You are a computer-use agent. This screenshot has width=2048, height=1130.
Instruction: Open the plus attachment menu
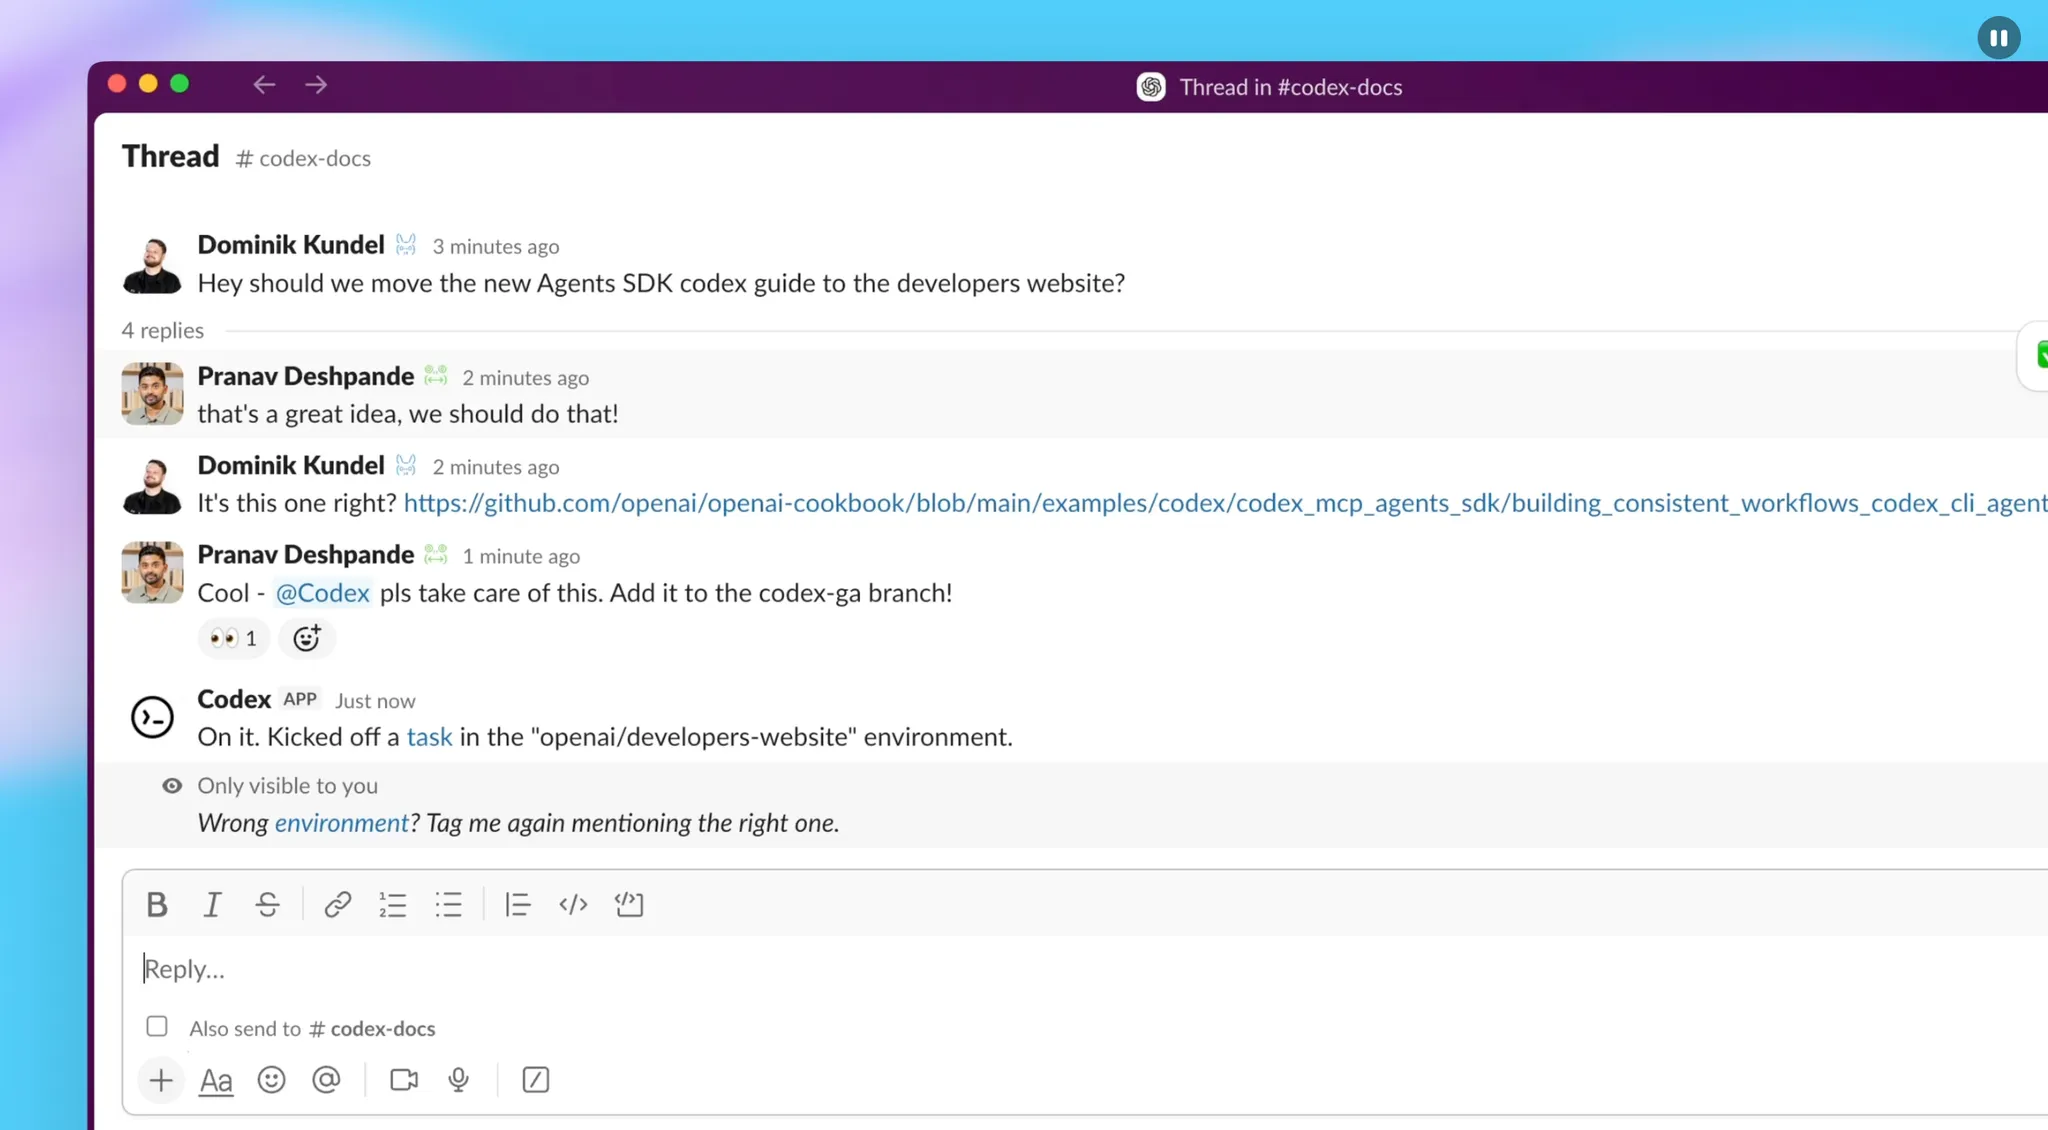[x=161, y=1080]
